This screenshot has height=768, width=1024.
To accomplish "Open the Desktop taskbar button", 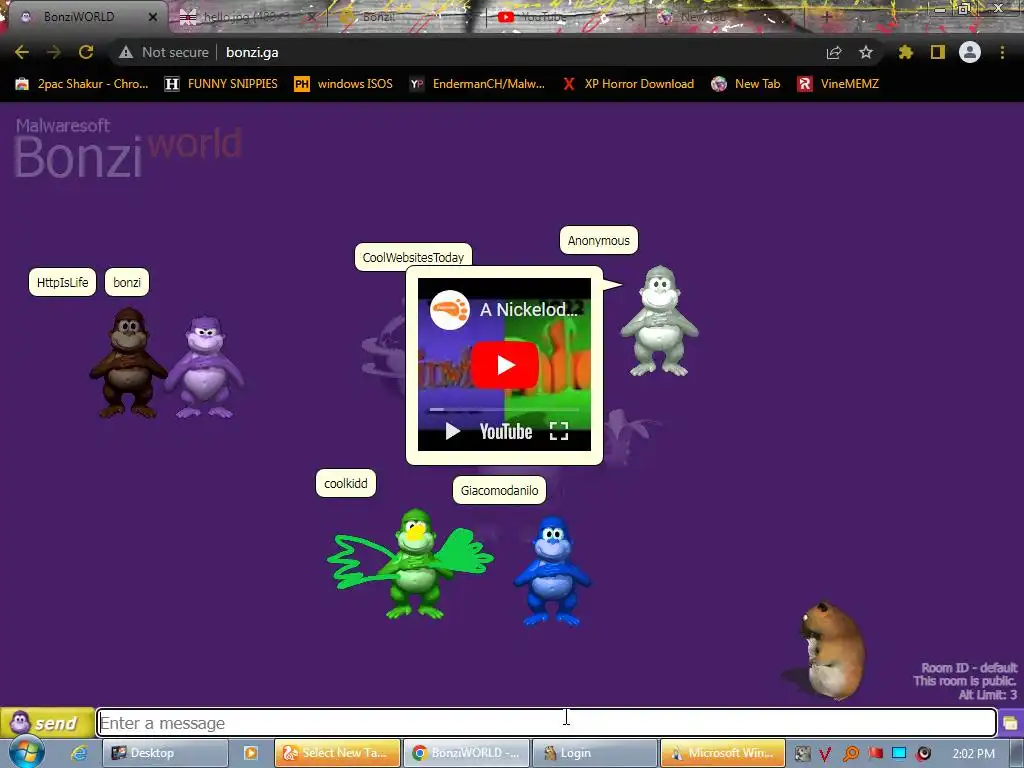I will (x=165, y=753).
